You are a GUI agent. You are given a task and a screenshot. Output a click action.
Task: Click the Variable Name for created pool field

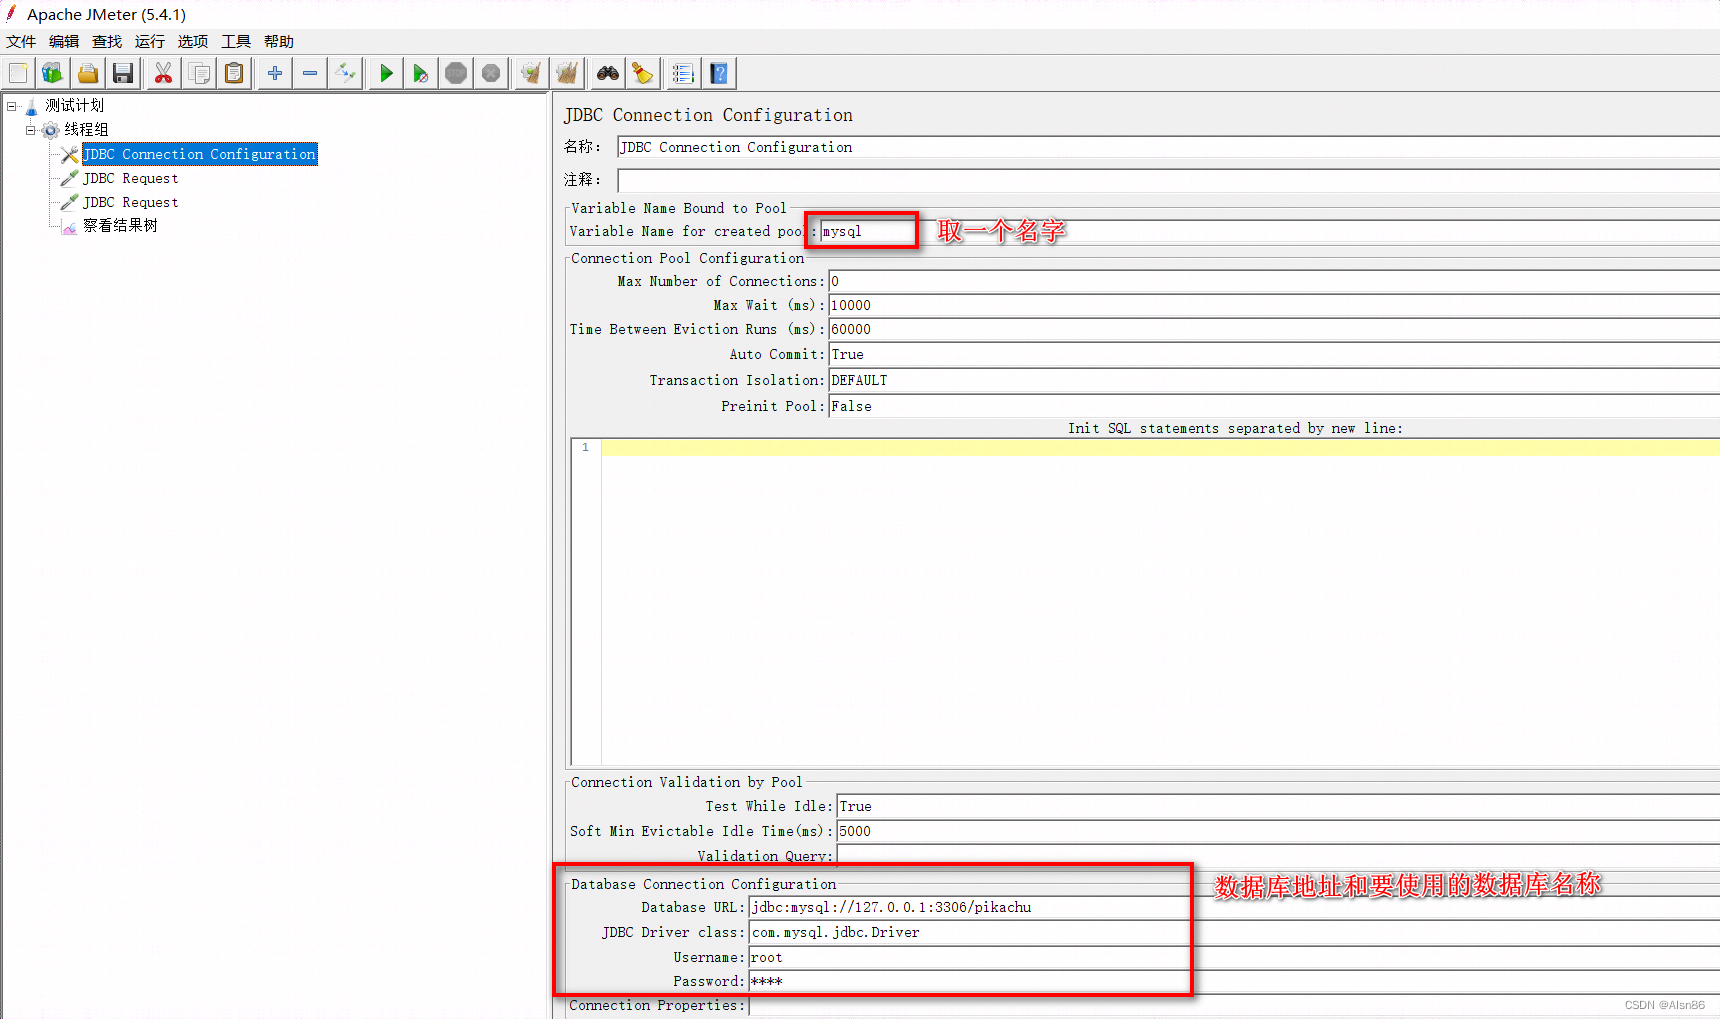coord(1270,231)
